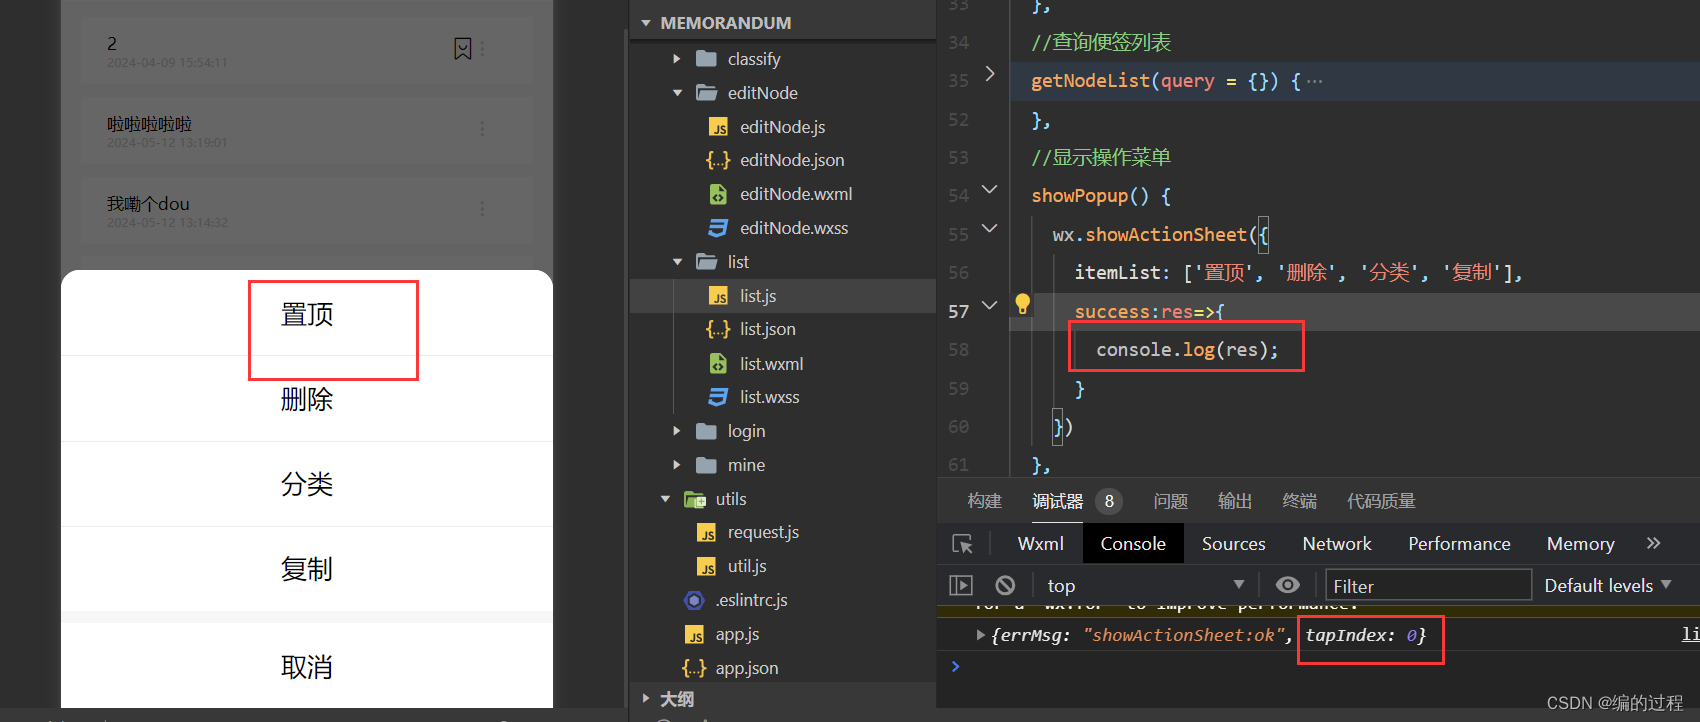Screen dimensions: 1700x722
Task: Open the three-dot menu for note 2
Action: tap(482, 48)
